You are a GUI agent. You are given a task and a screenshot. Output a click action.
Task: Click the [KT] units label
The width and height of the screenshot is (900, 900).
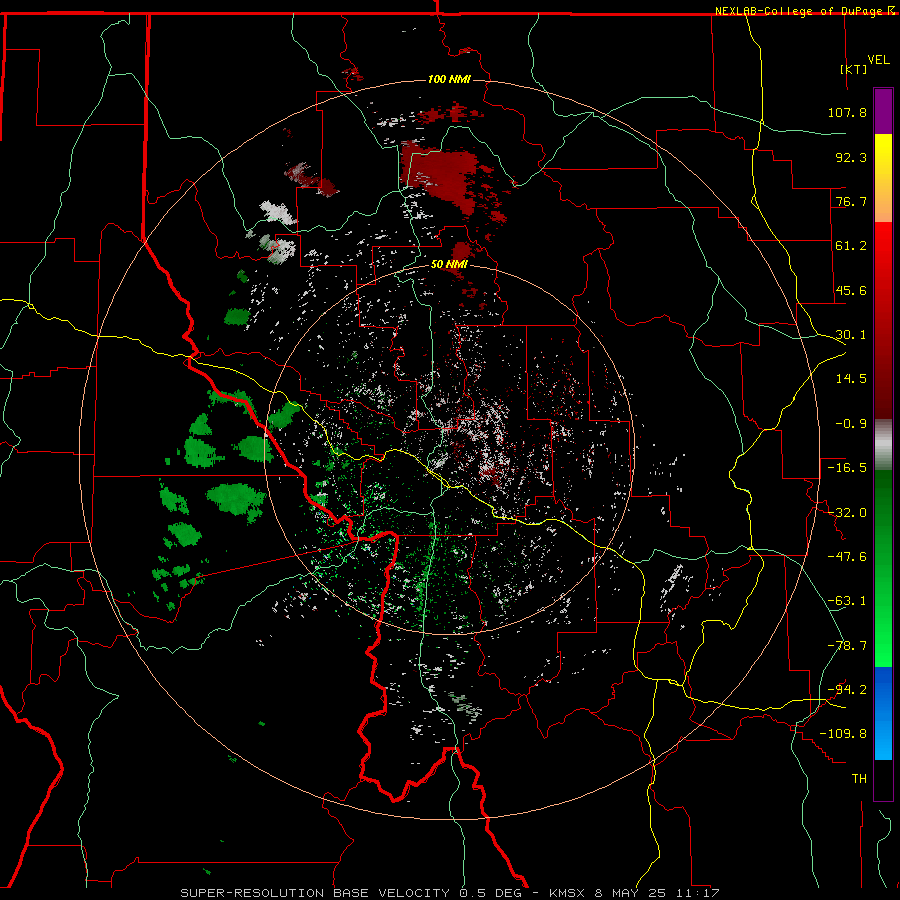pyautogui.click(x=854, y=69)
